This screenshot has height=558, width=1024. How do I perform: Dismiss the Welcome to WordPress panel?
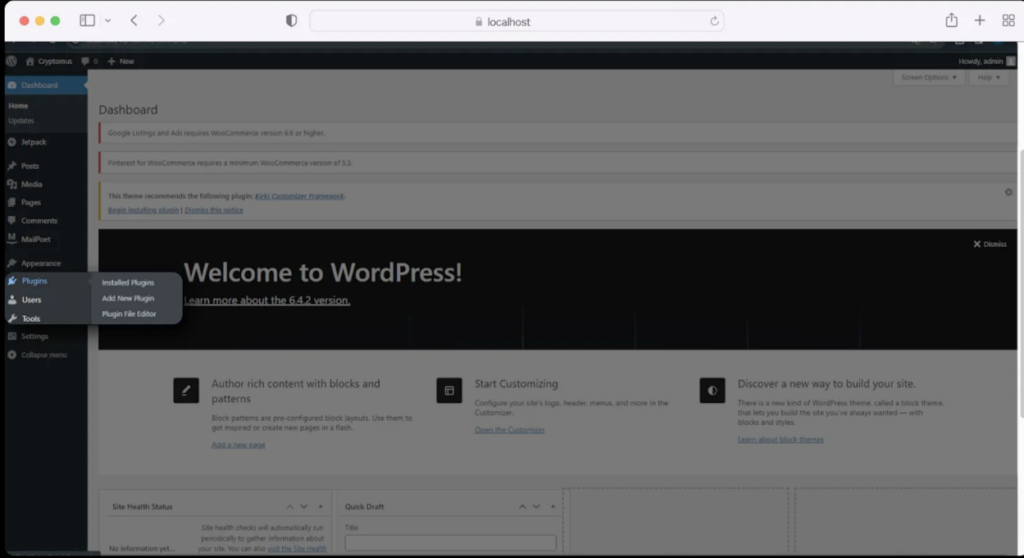[989, 244]
